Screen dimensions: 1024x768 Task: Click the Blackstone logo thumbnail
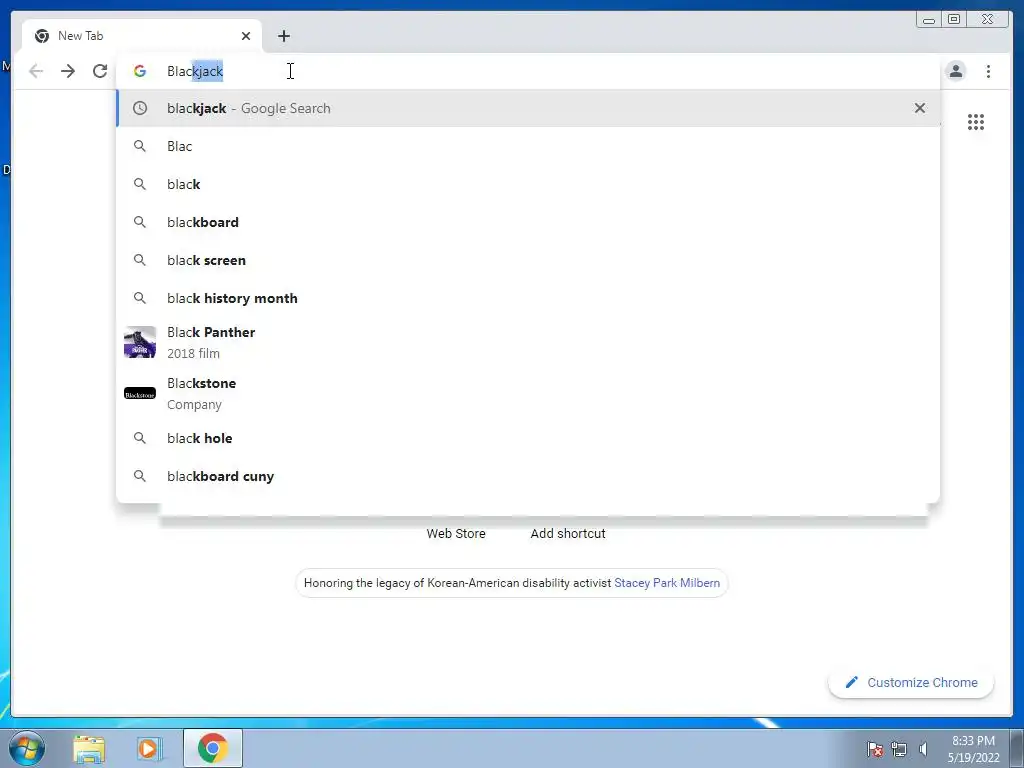pyautogui.click(x=140, y=394)
